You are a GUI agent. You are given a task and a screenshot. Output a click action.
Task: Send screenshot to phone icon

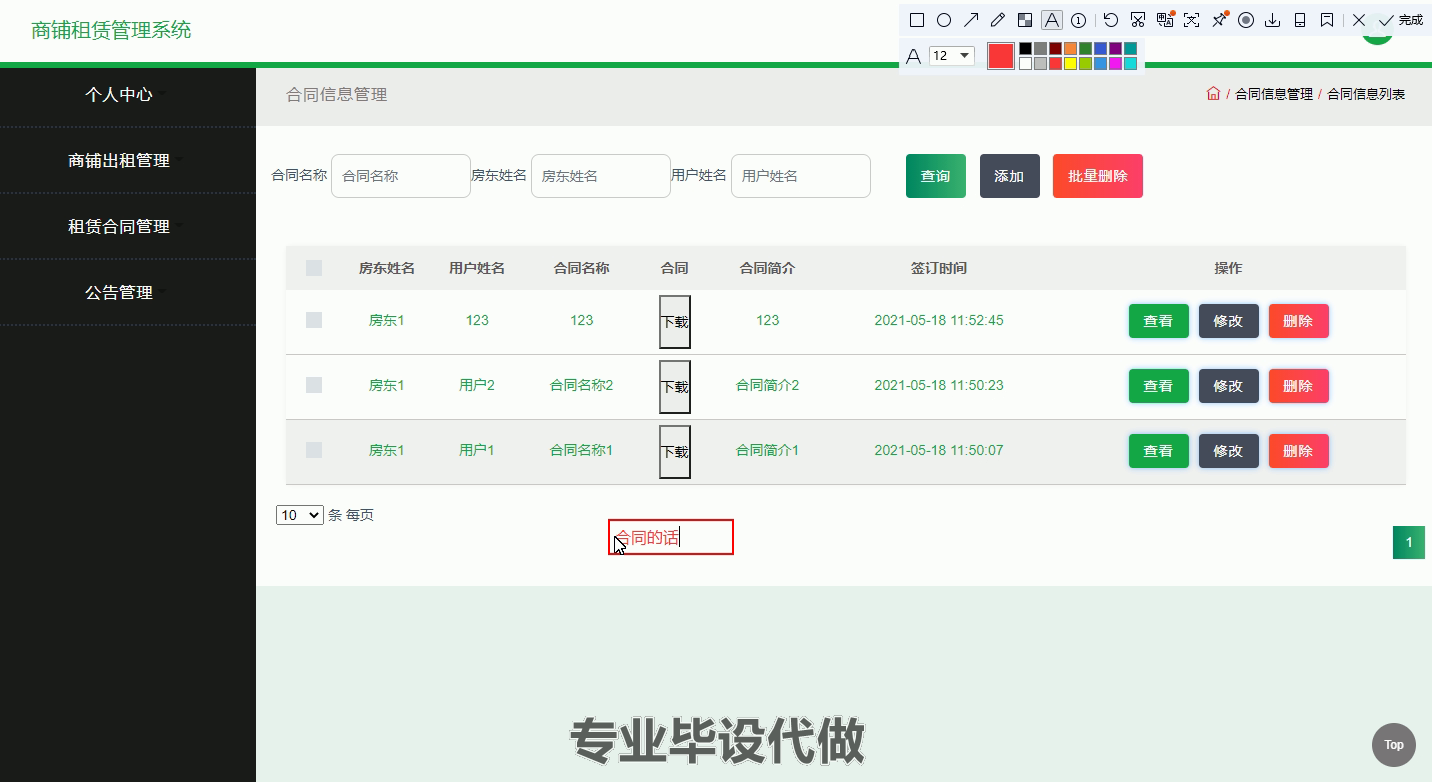(1300, 20)
